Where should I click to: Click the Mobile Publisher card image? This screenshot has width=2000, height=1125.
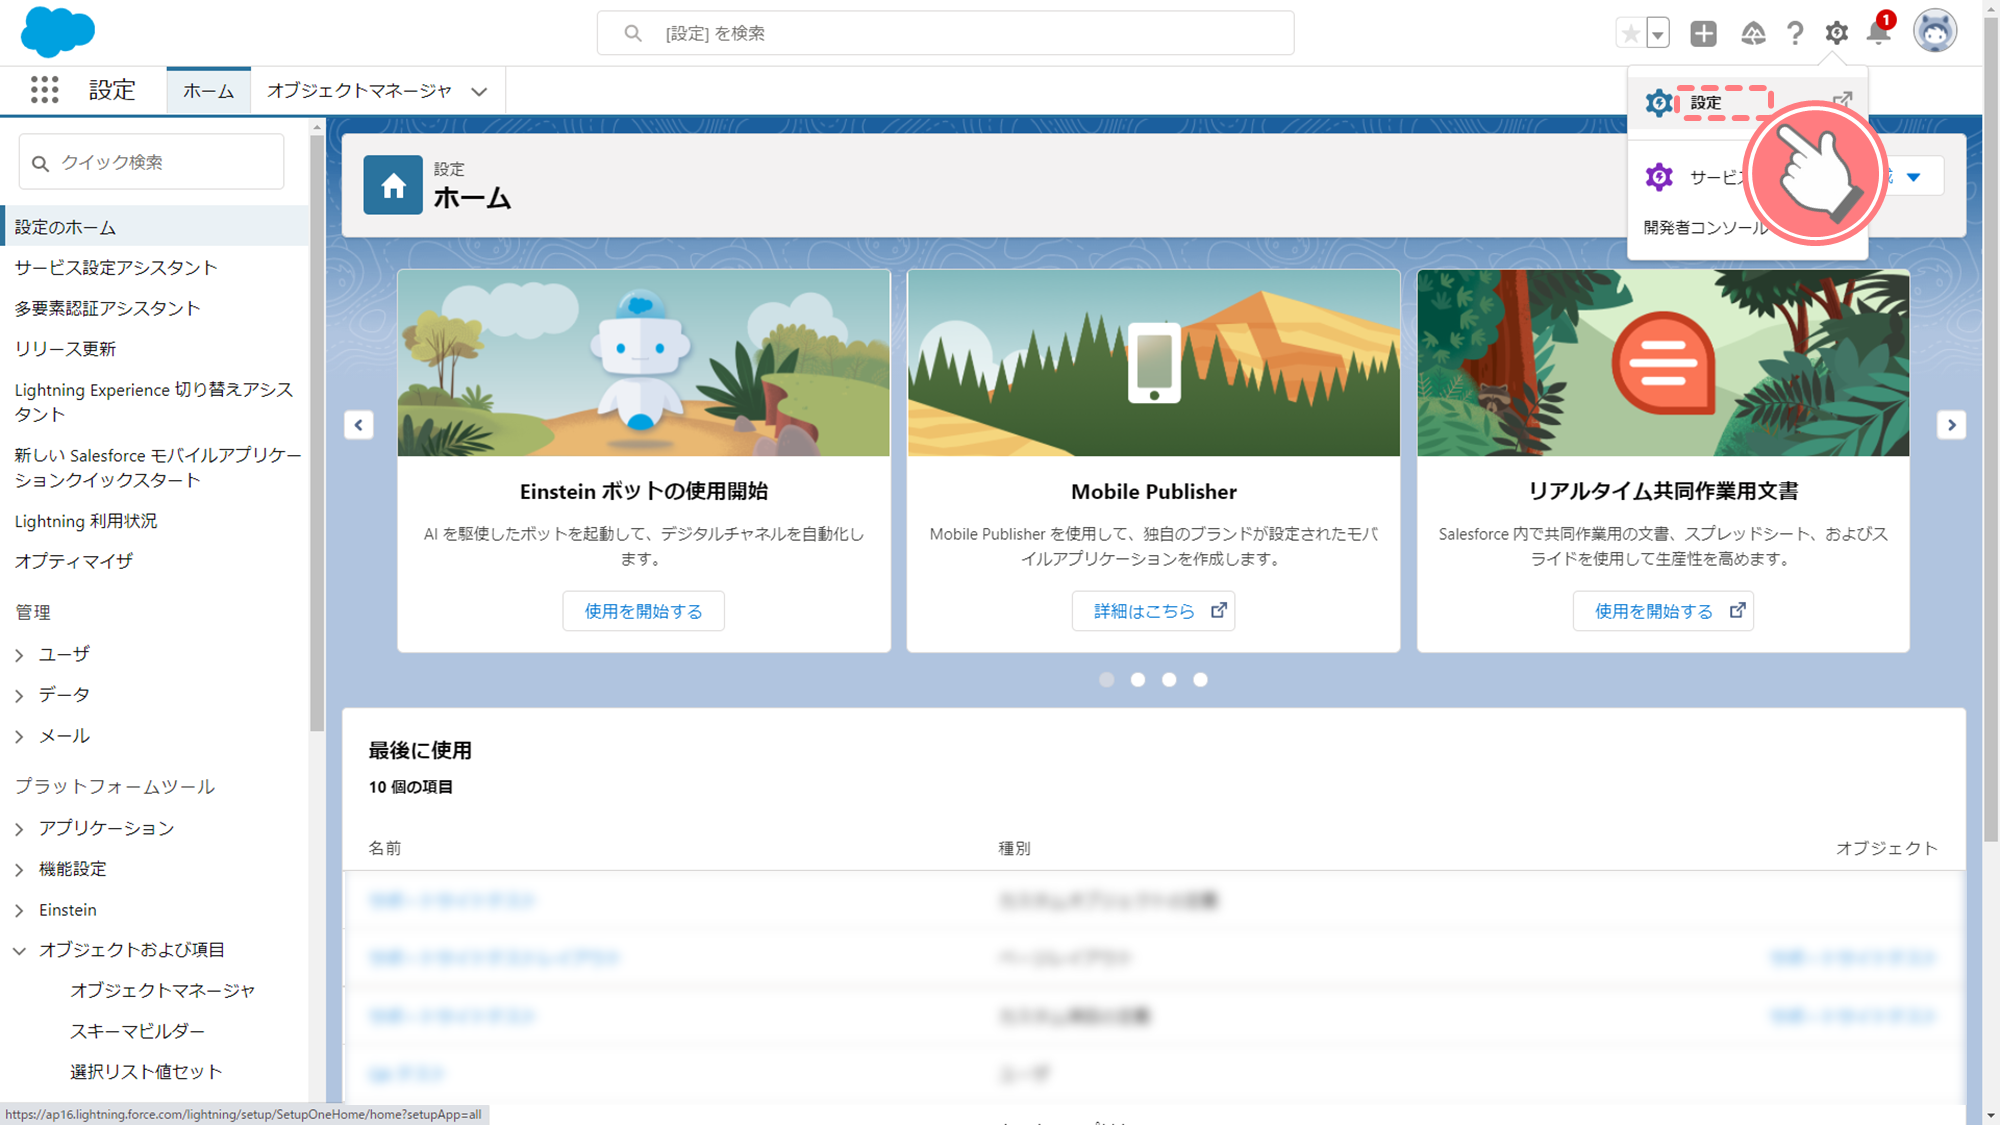click(1153, 363)
